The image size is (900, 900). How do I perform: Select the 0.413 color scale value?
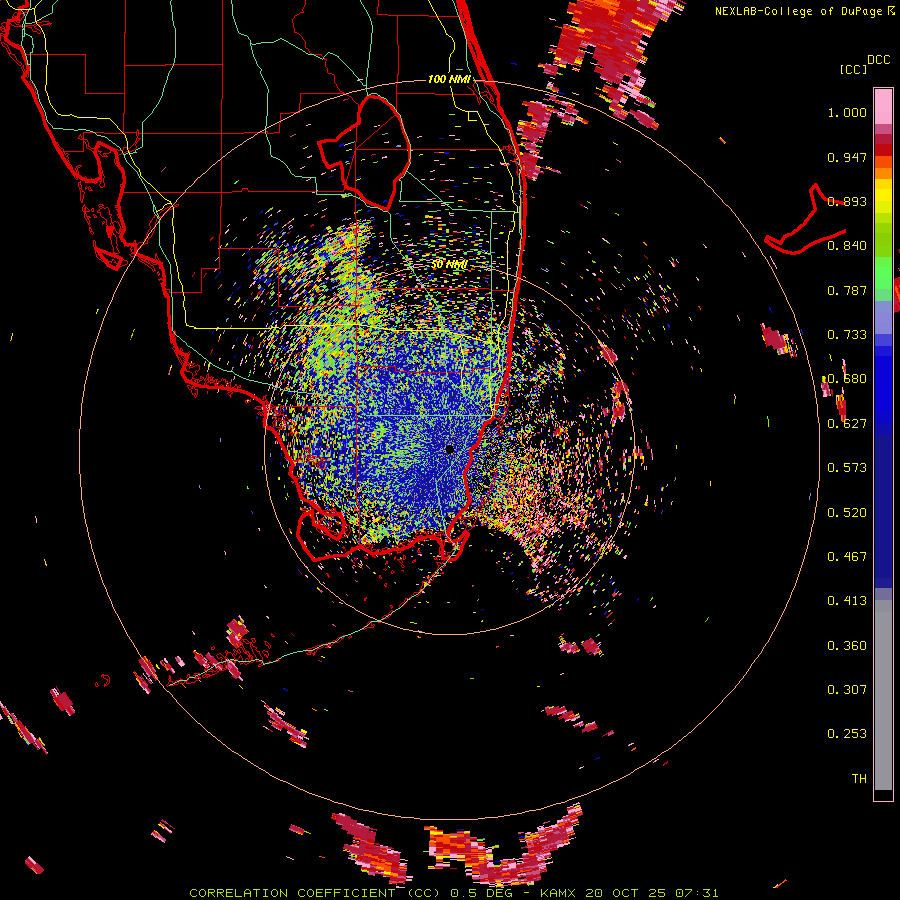point(847,601)
